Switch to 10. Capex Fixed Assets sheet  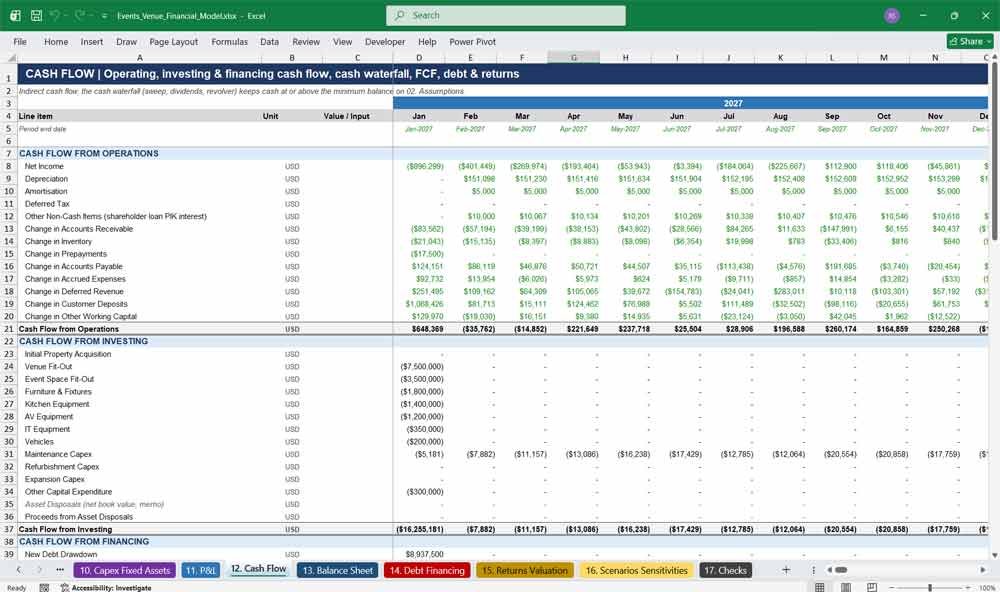click(x=125, y=570)
